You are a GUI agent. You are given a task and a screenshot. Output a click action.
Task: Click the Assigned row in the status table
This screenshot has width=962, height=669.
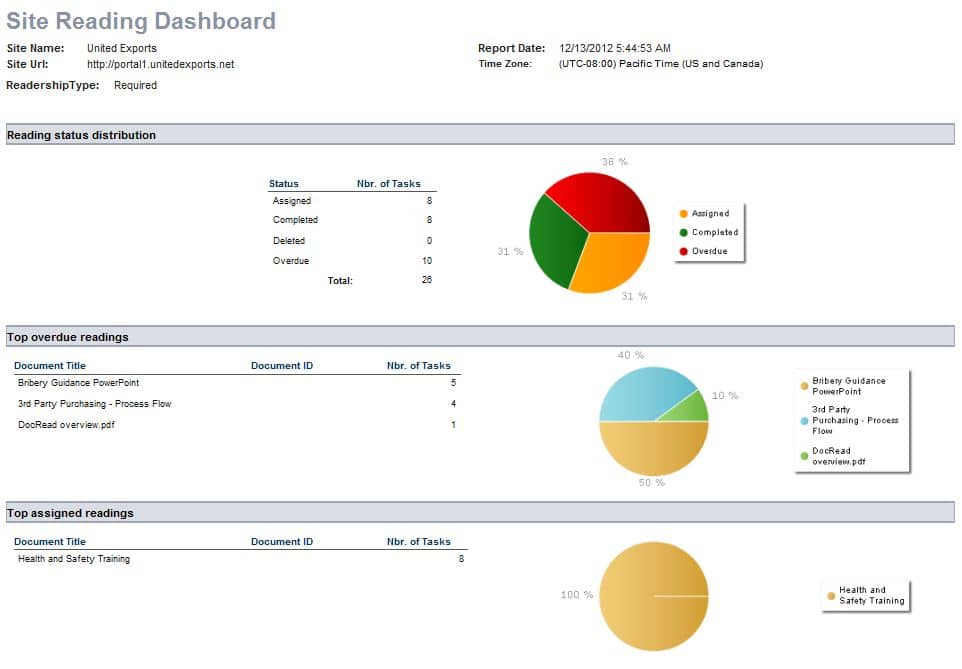tap(352, 201)
